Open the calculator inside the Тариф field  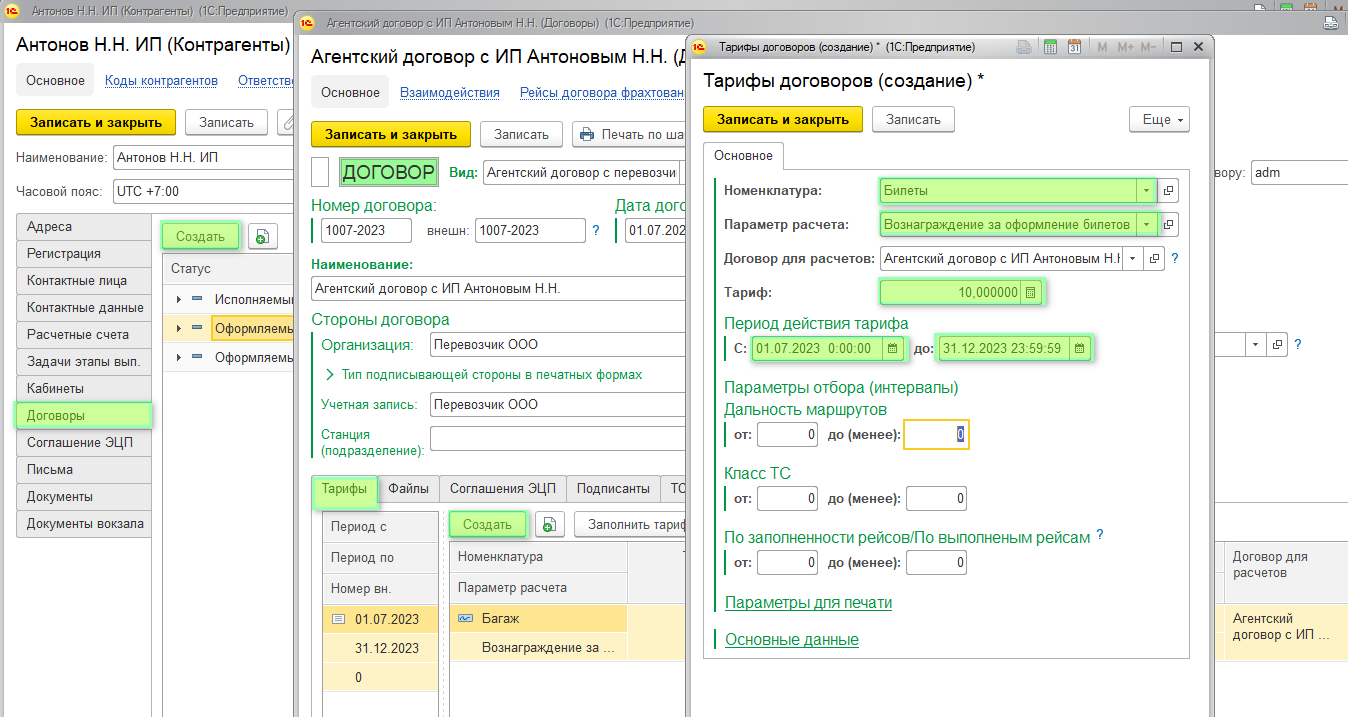click(1031, 292)
